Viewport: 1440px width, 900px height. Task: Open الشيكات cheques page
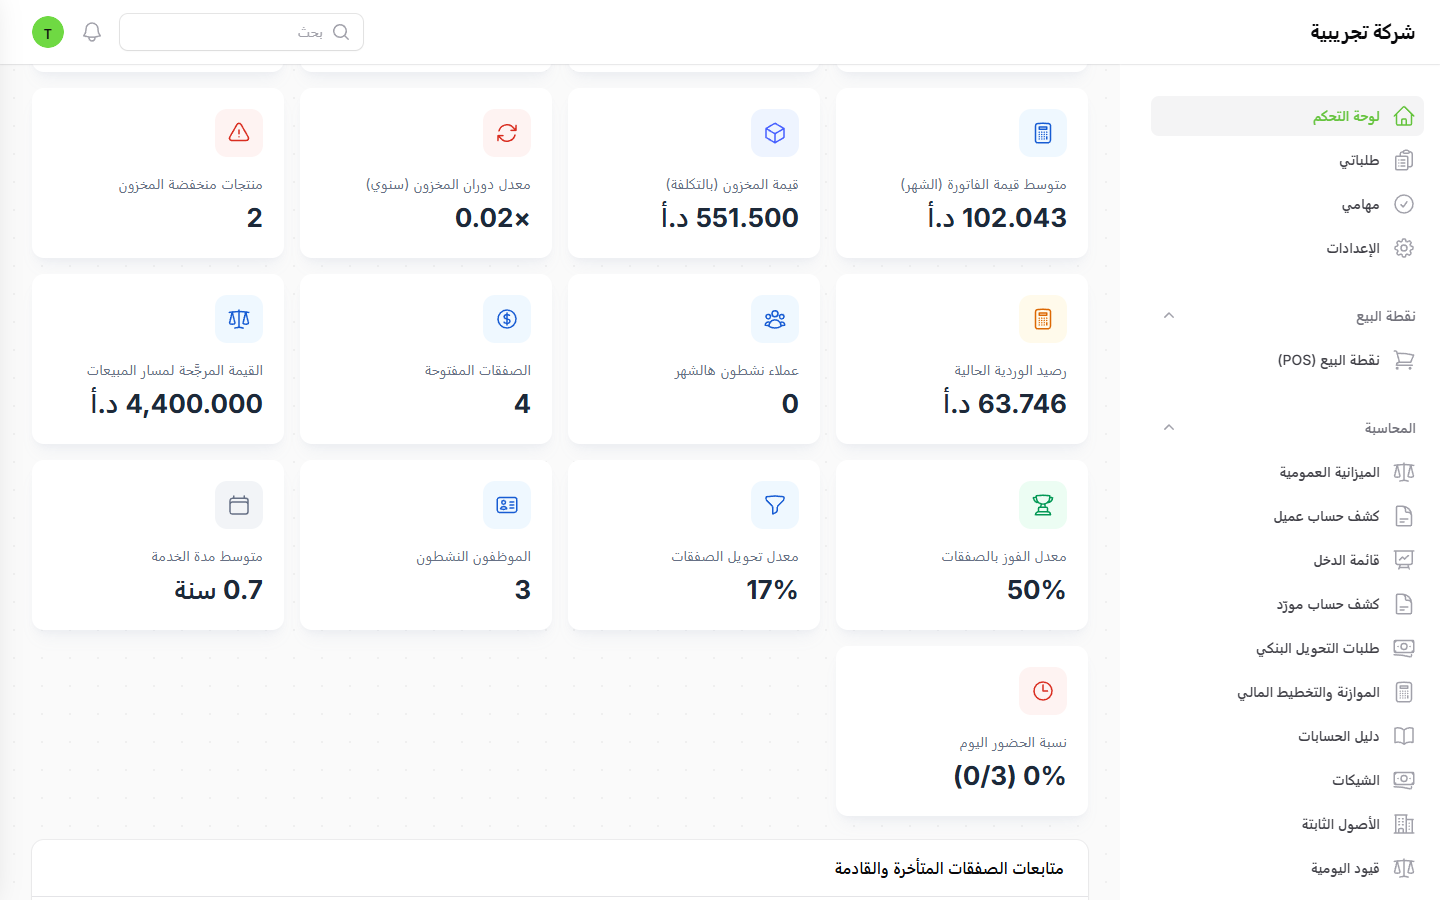point(1287,780)
